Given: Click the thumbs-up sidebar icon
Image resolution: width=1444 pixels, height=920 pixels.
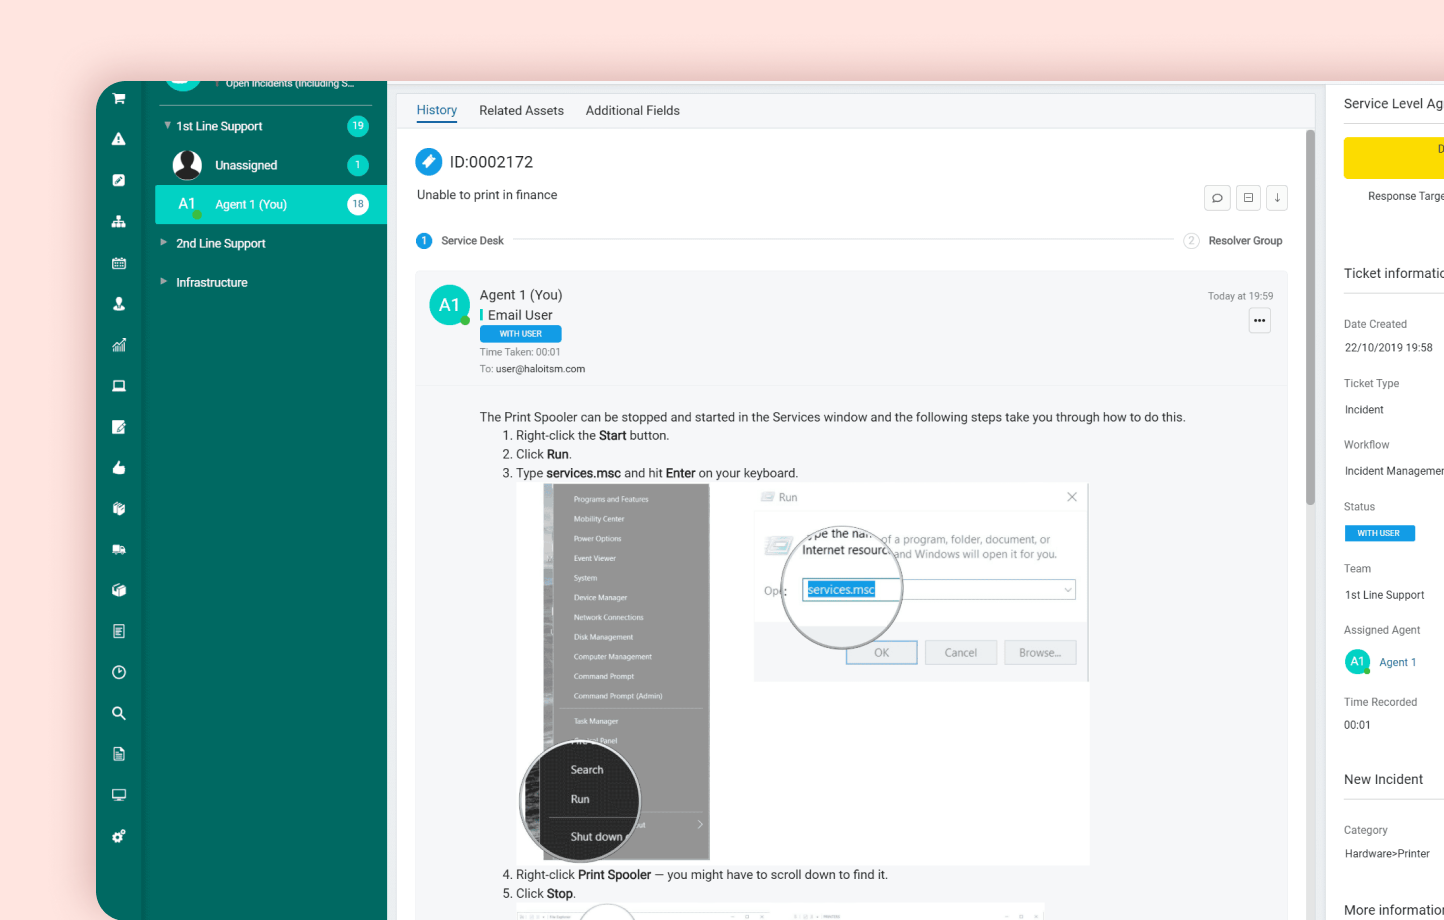Looking at the screenshot, I should 119,468.
